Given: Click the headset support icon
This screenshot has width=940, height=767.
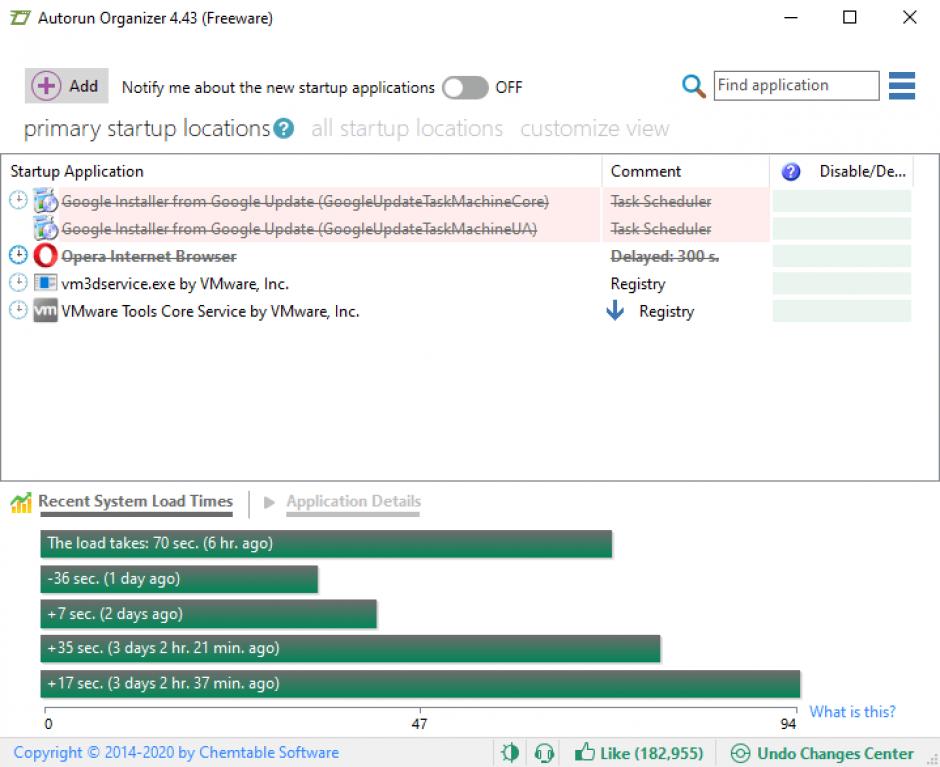Looking at the screenshot, I should (x=544, y=753).
